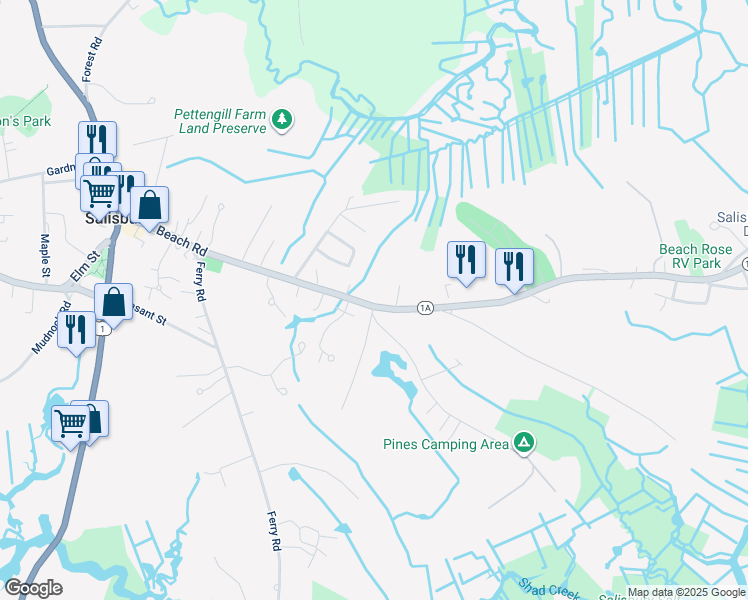Viewport: 748px width, 600px height.
Task: Select the shopping cart marker by Route 1 south
Action: (x=71, y=427)
